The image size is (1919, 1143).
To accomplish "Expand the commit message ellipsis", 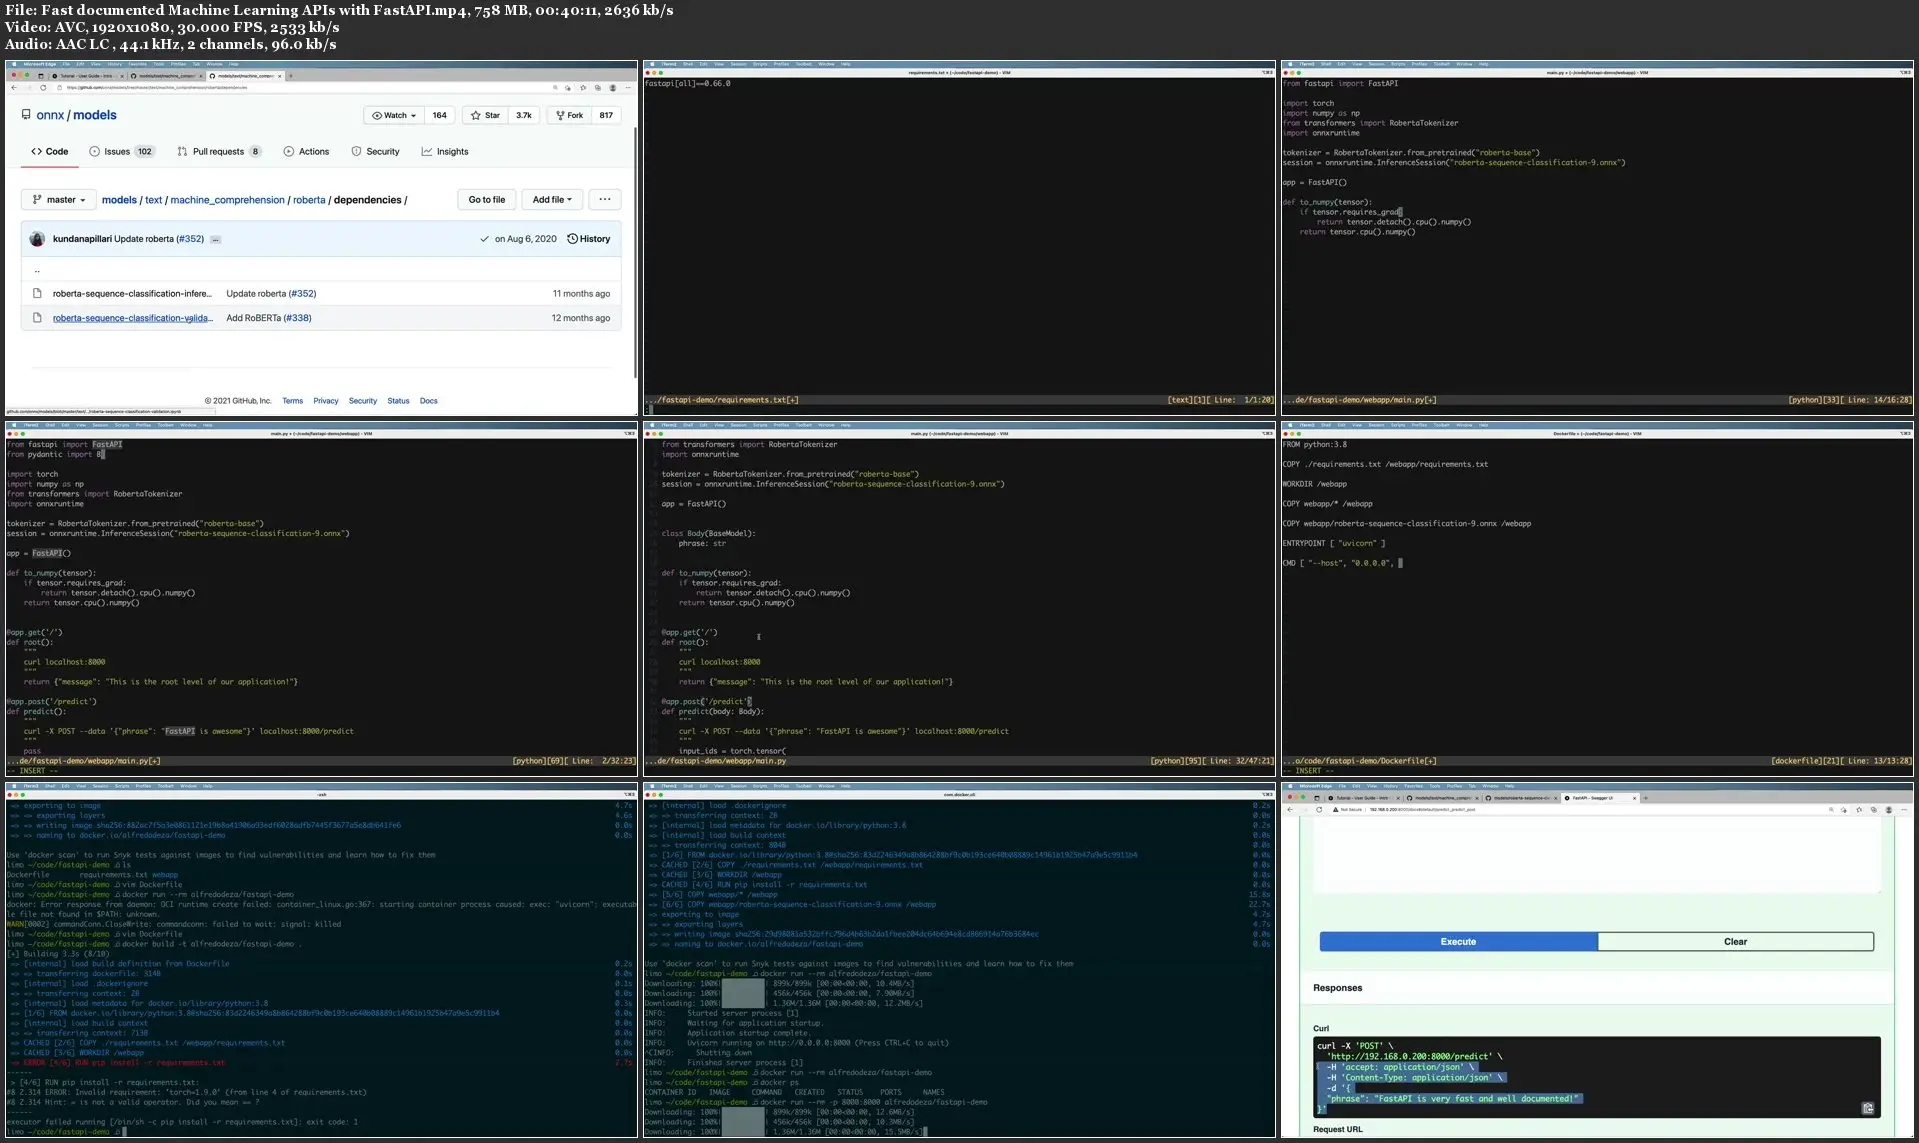I will 215,240.
